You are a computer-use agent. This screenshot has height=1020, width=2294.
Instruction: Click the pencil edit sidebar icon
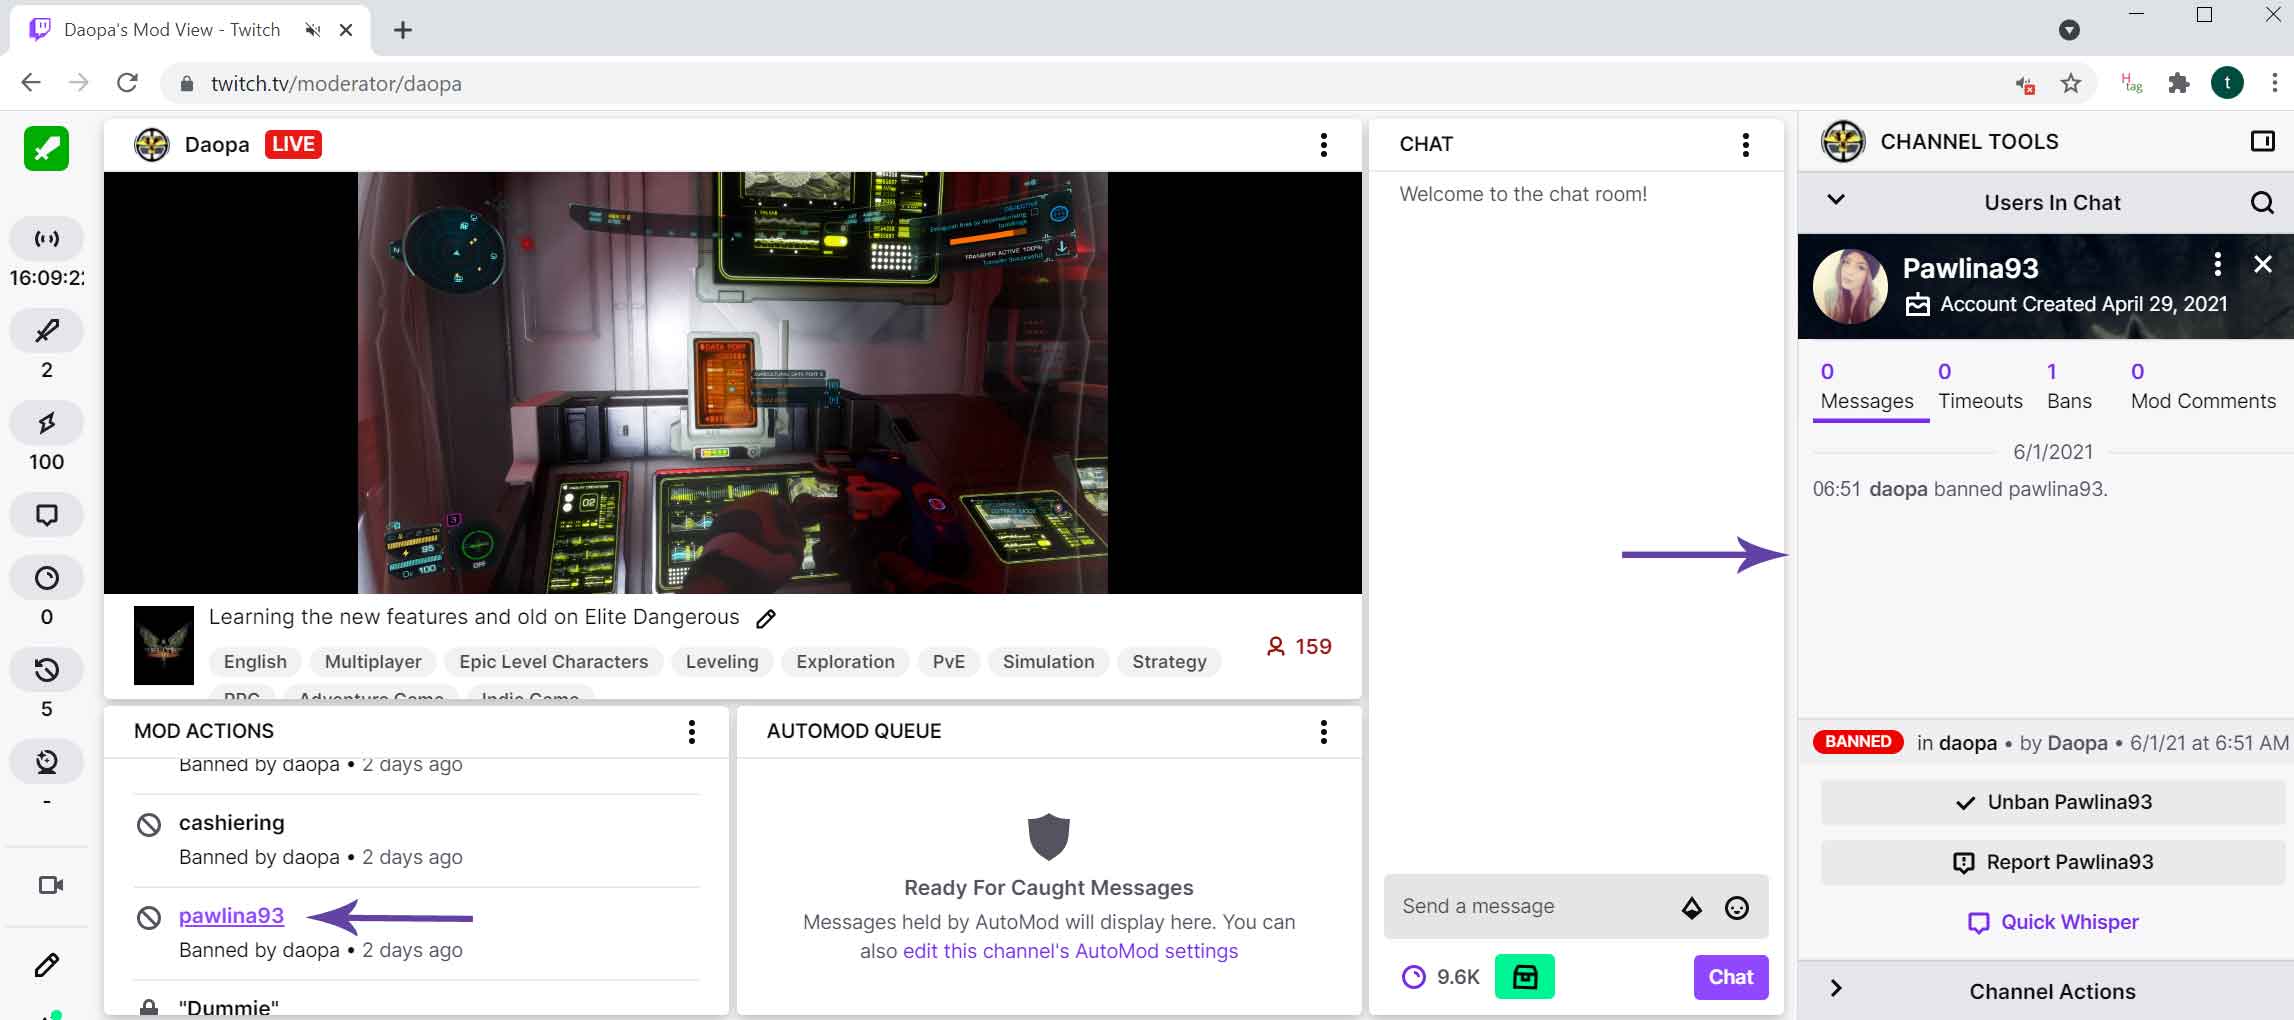(46, 965)
